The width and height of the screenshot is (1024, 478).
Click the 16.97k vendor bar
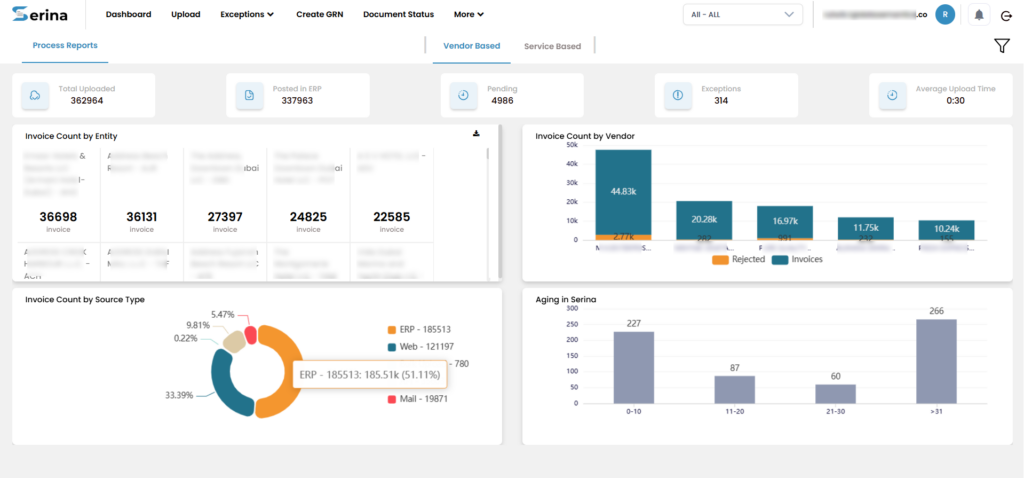(785, 222)
